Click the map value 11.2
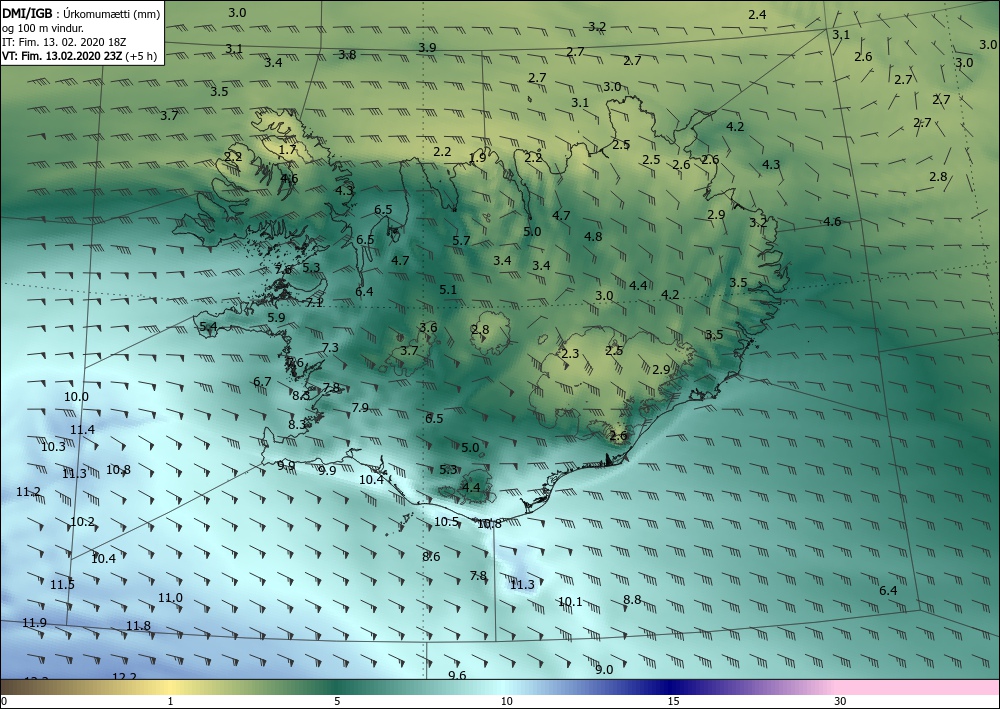The width and height of the screenshot is (1000, 709). tap(28, 492)
